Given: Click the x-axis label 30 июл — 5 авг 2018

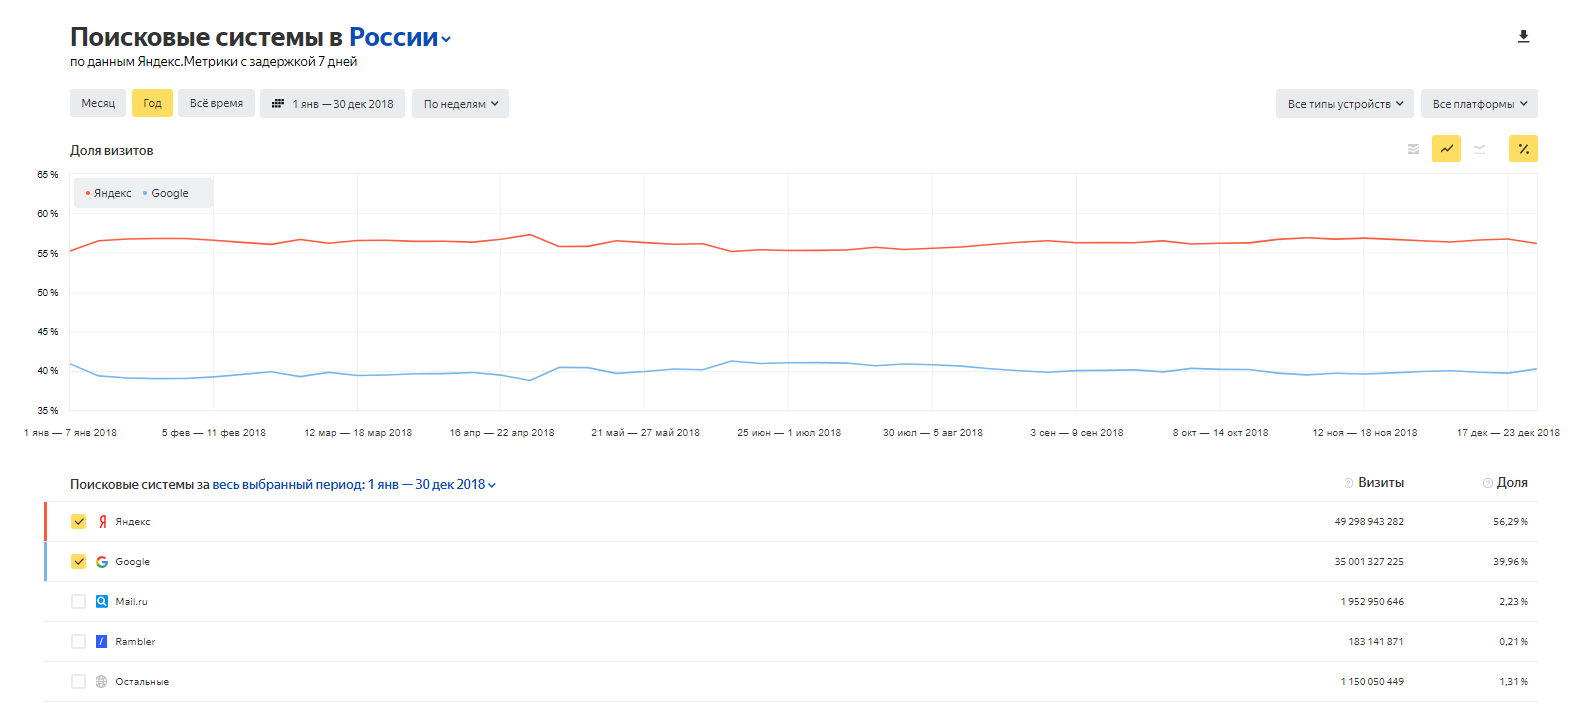Looking at the screenshot, I should 933,433.
